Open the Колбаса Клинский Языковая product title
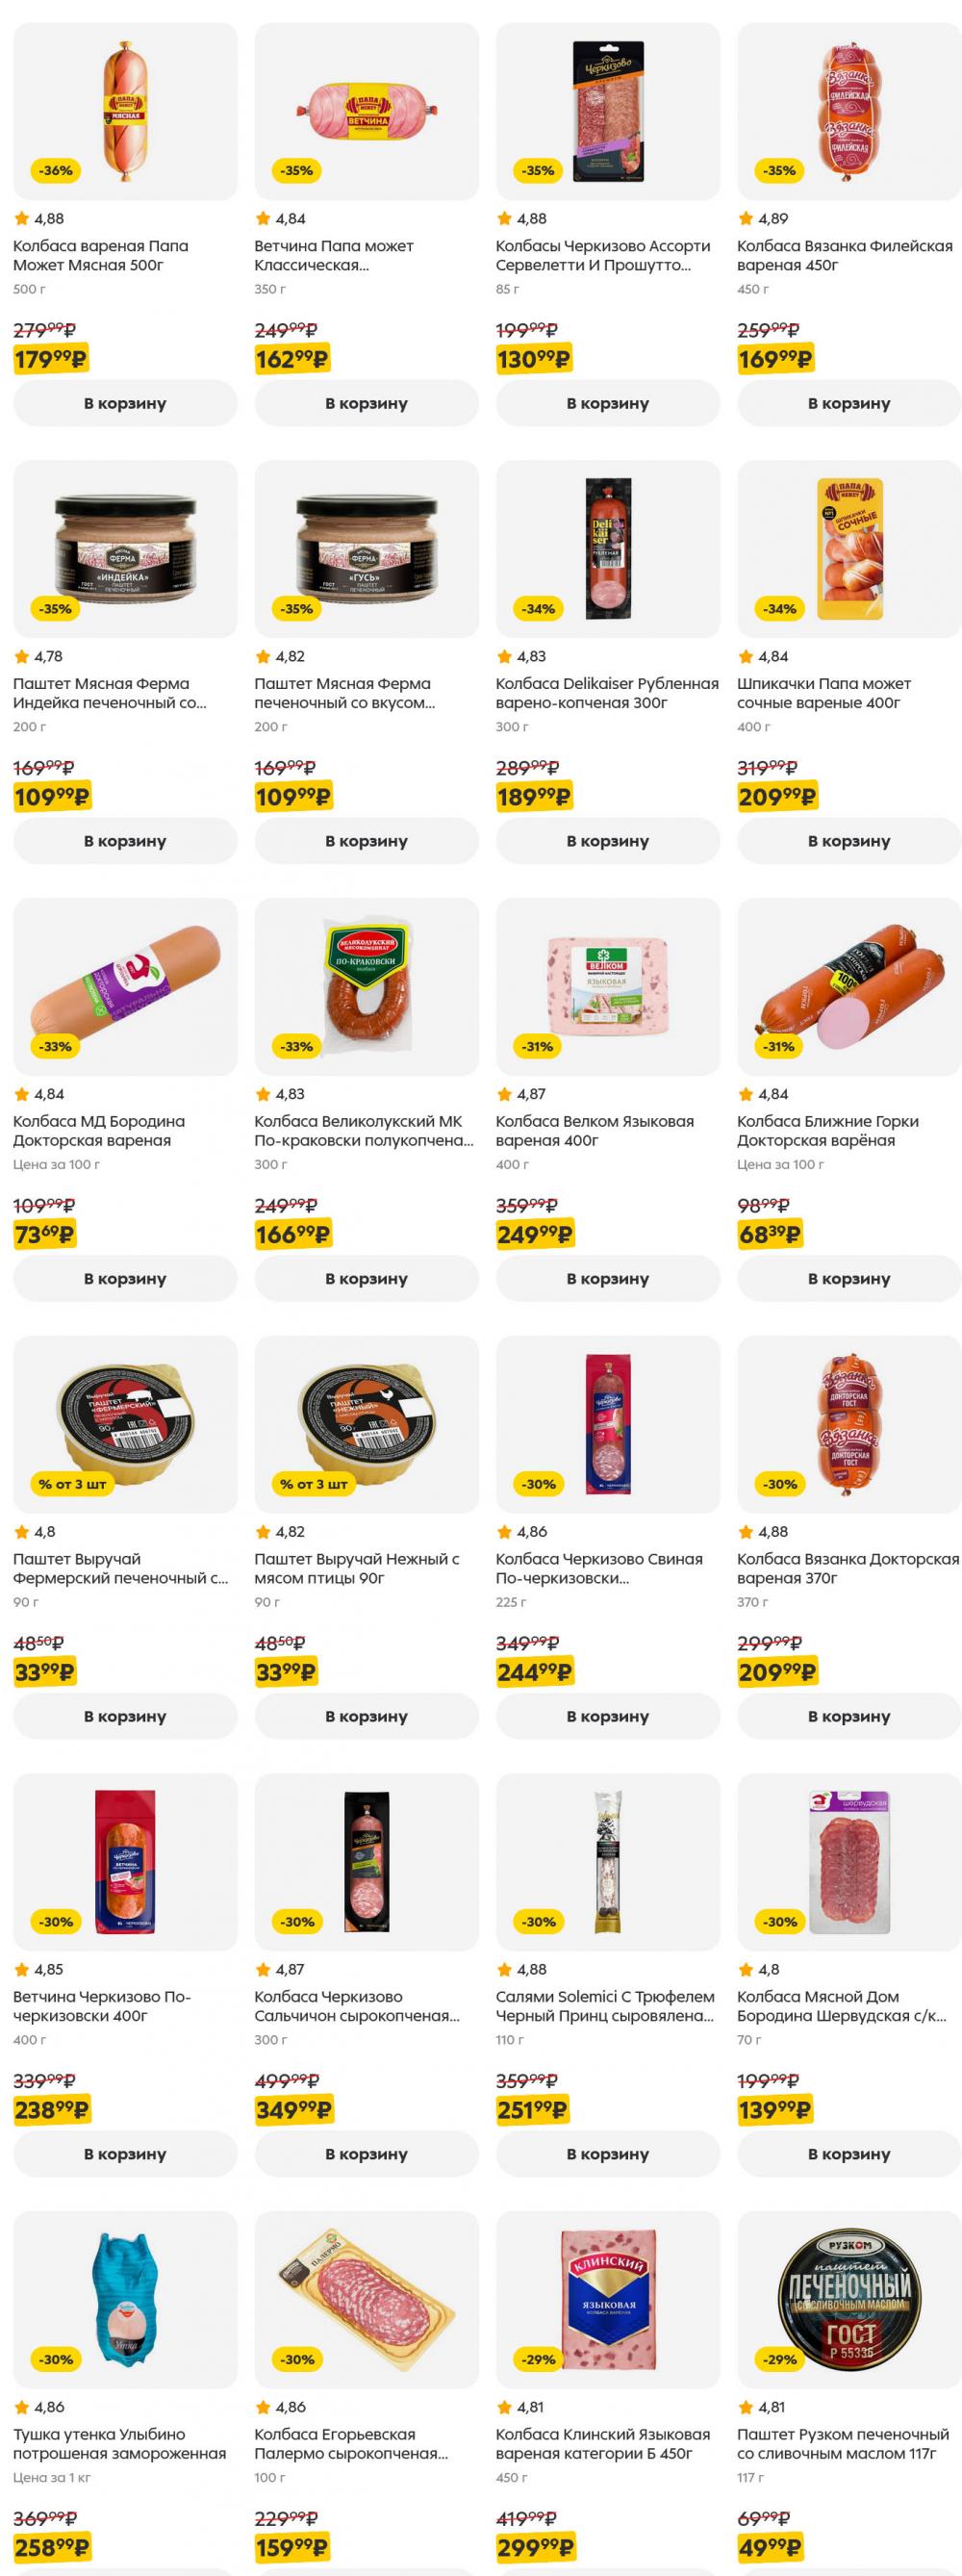The image size is (962, 2576). [x=603, y=2444]
